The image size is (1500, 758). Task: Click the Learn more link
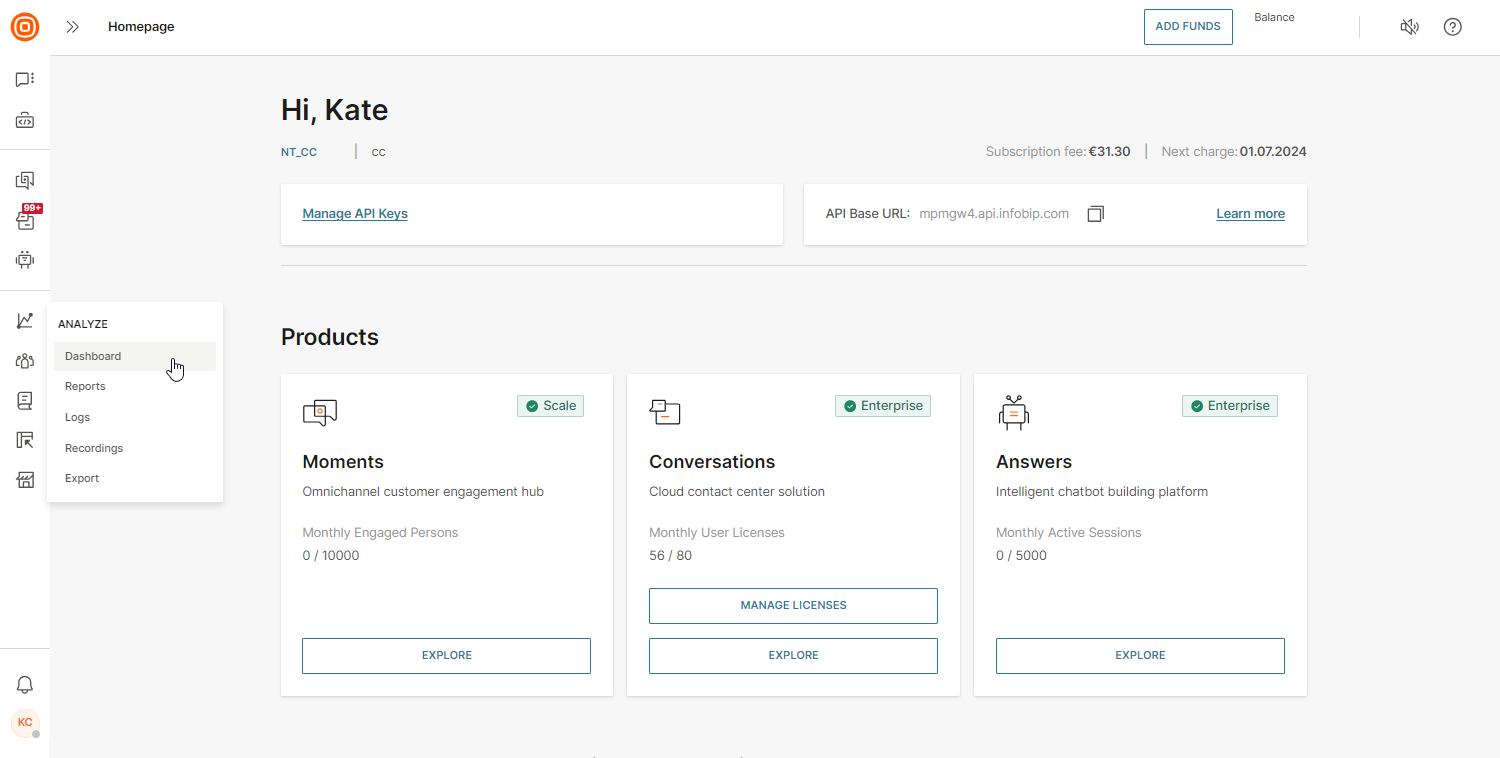click(1250, 214)
